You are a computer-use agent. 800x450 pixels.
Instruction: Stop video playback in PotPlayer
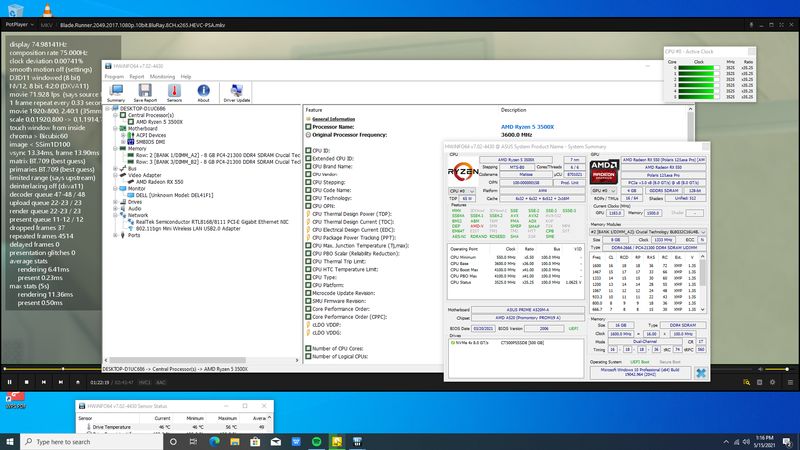tap(27, 382)
